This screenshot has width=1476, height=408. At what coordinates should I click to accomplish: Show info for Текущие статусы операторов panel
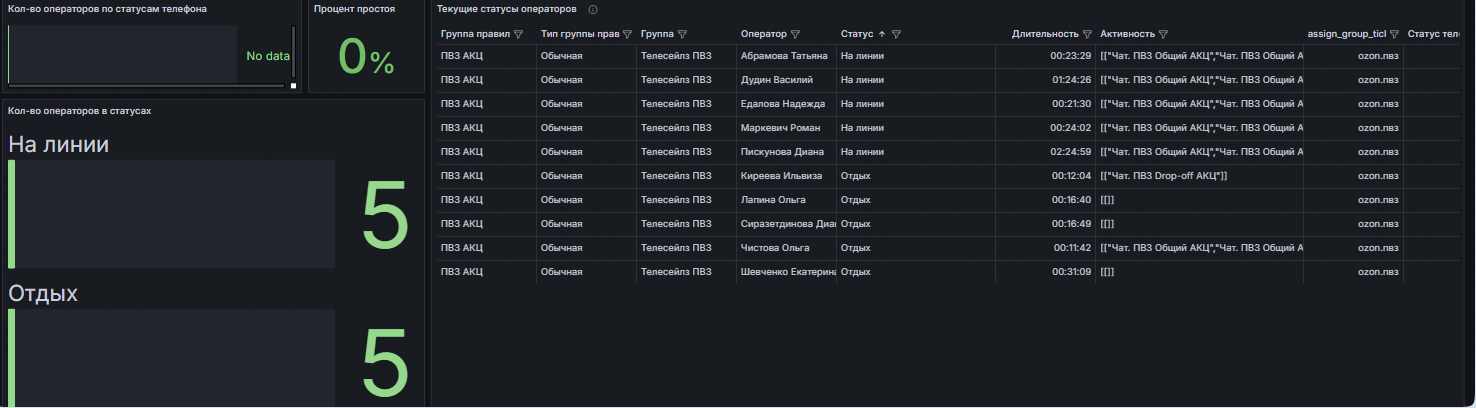[x=593, y=9]
